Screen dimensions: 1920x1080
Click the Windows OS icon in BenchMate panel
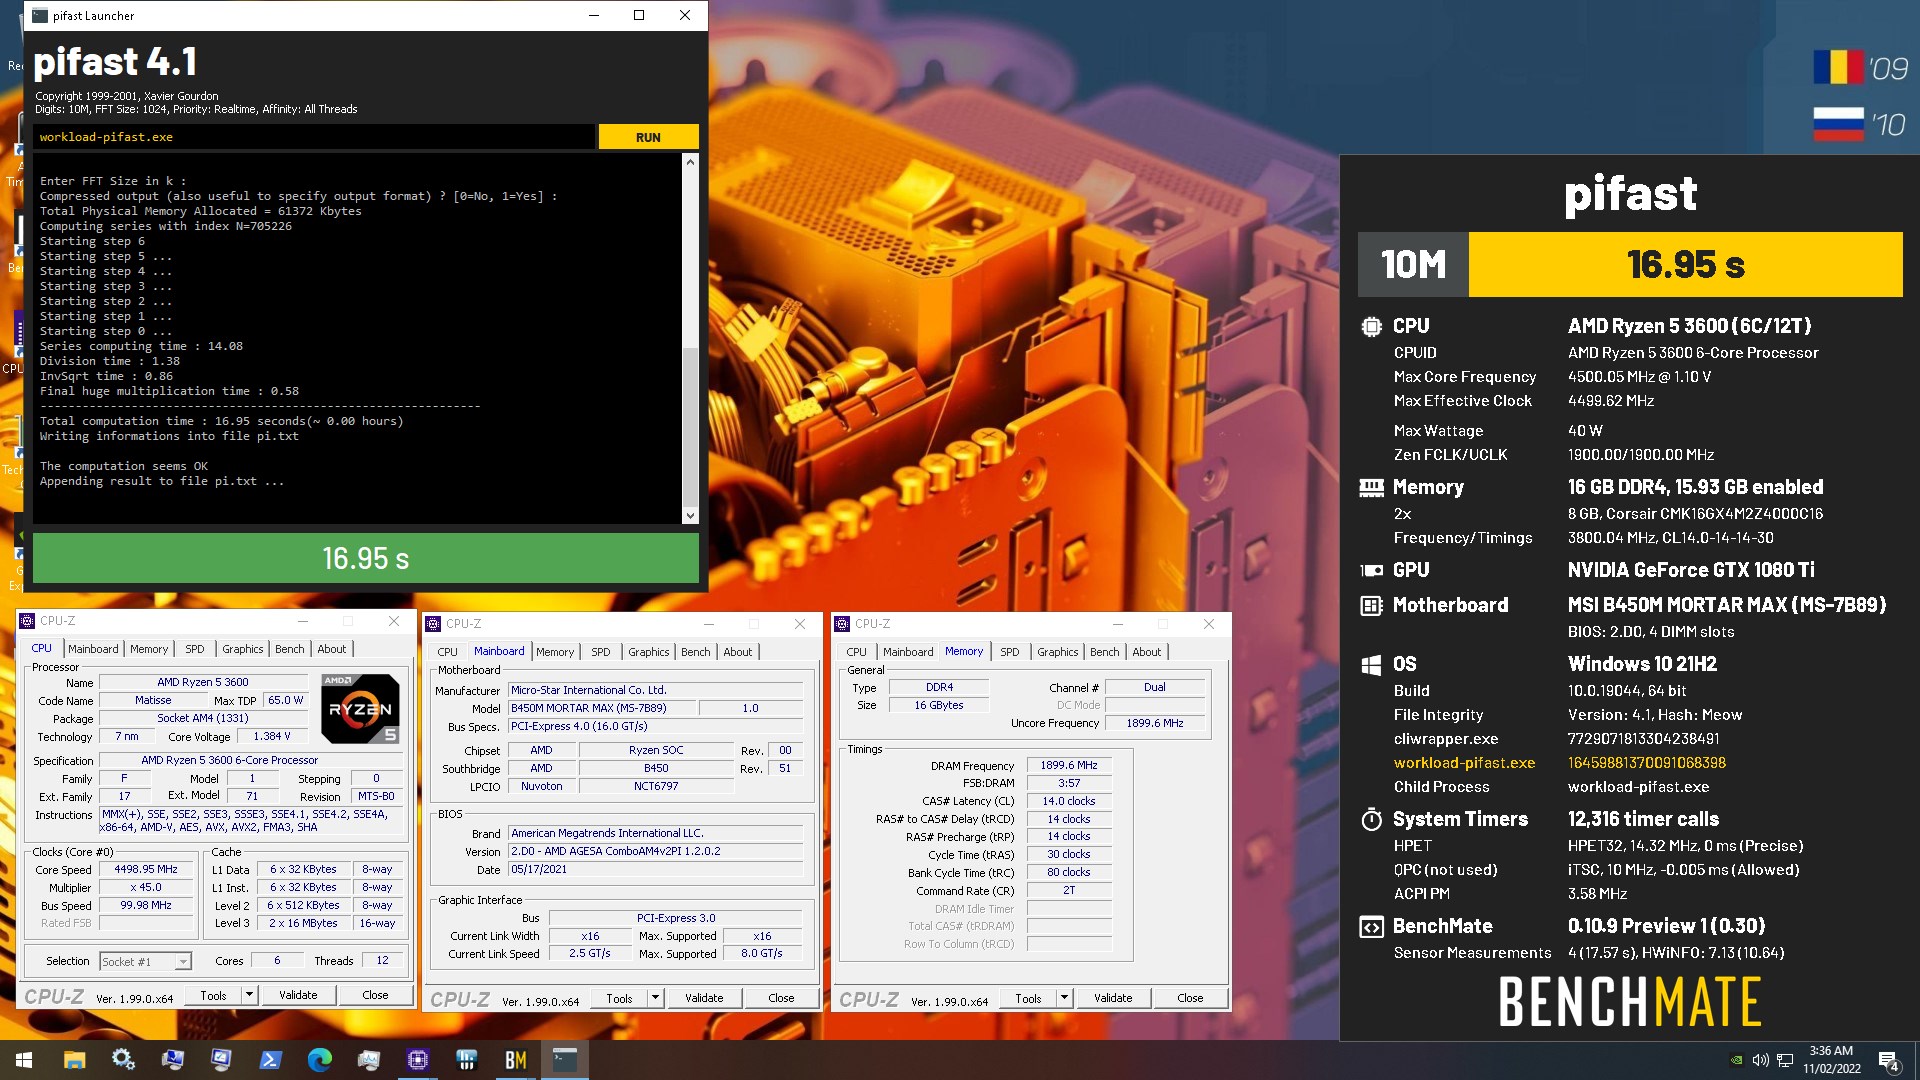pyautogui.click(x=1371, y=664)
